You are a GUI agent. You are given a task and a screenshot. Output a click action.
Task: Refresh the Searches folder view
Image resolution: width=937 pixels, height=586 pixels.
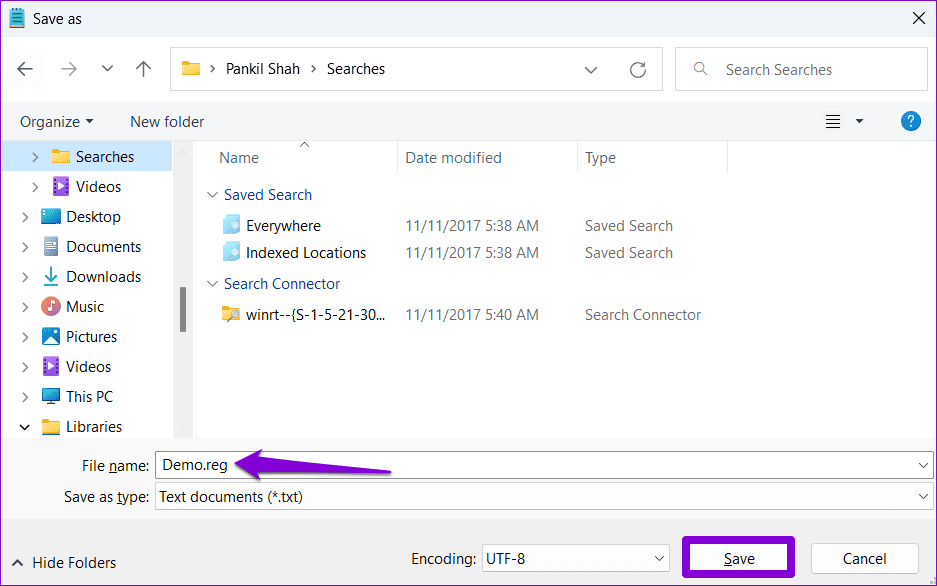pos(638,70)
